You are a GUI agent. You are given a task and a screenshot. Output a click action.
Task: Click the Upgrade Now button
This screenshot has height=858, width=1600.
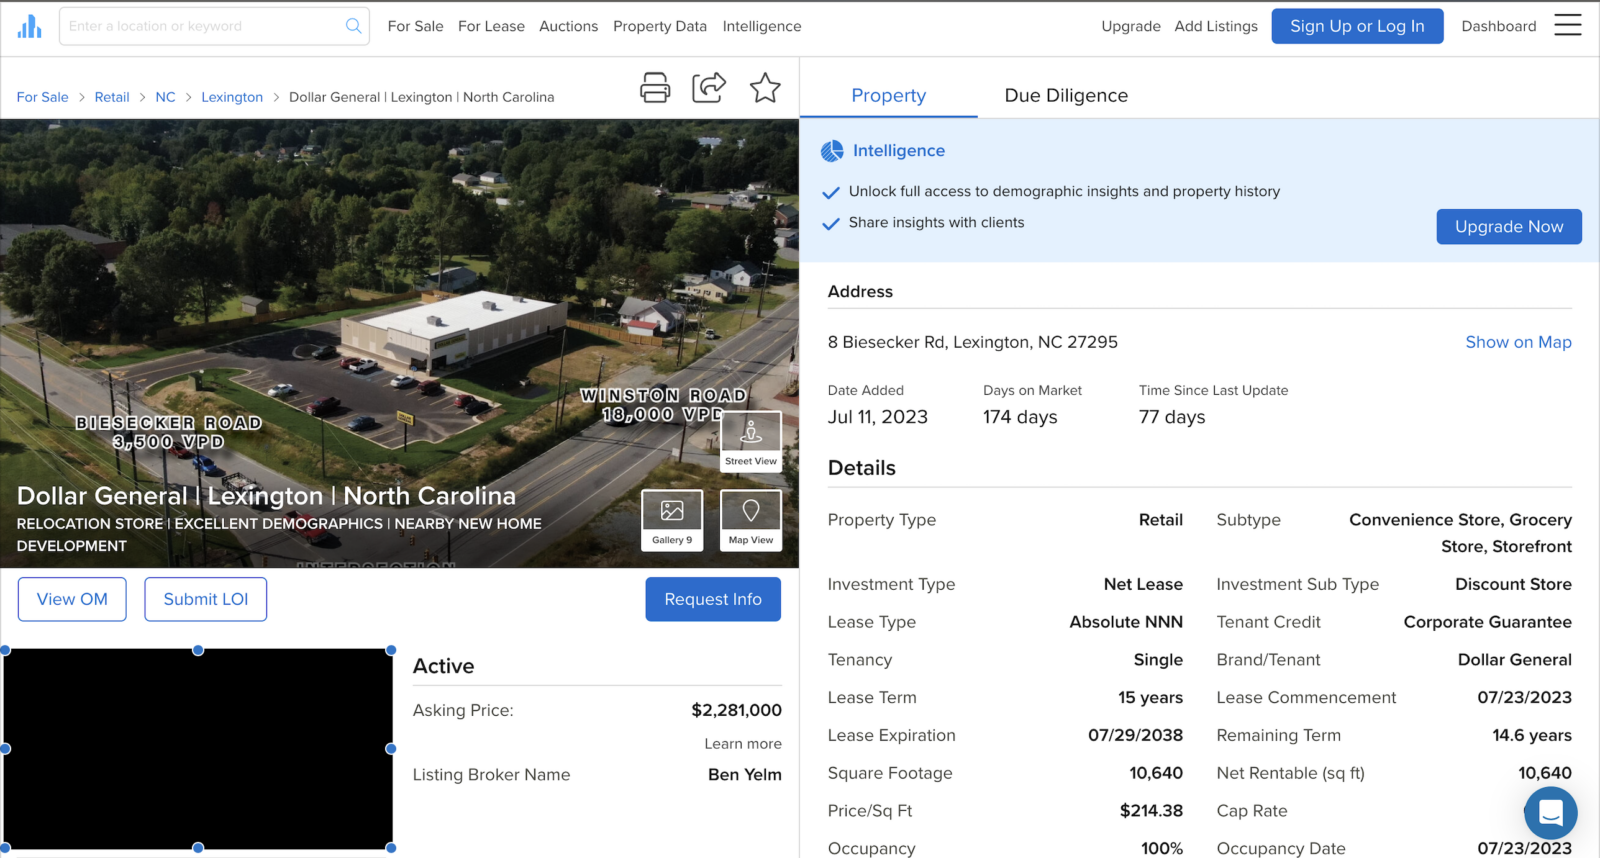pos(1509,227)
